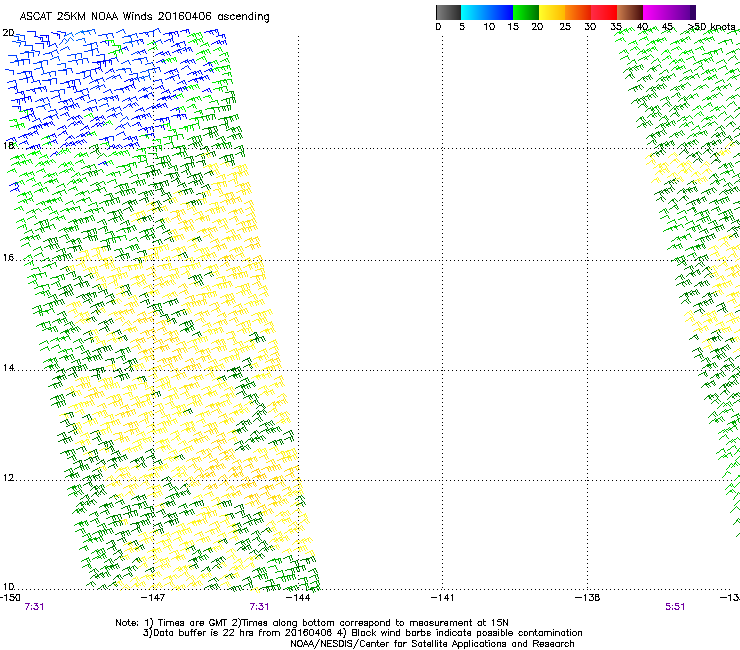Image resolution: width=740 pixels, height=650 pixels.
Task: Click the longitude label -150
Action: [10, 598]
